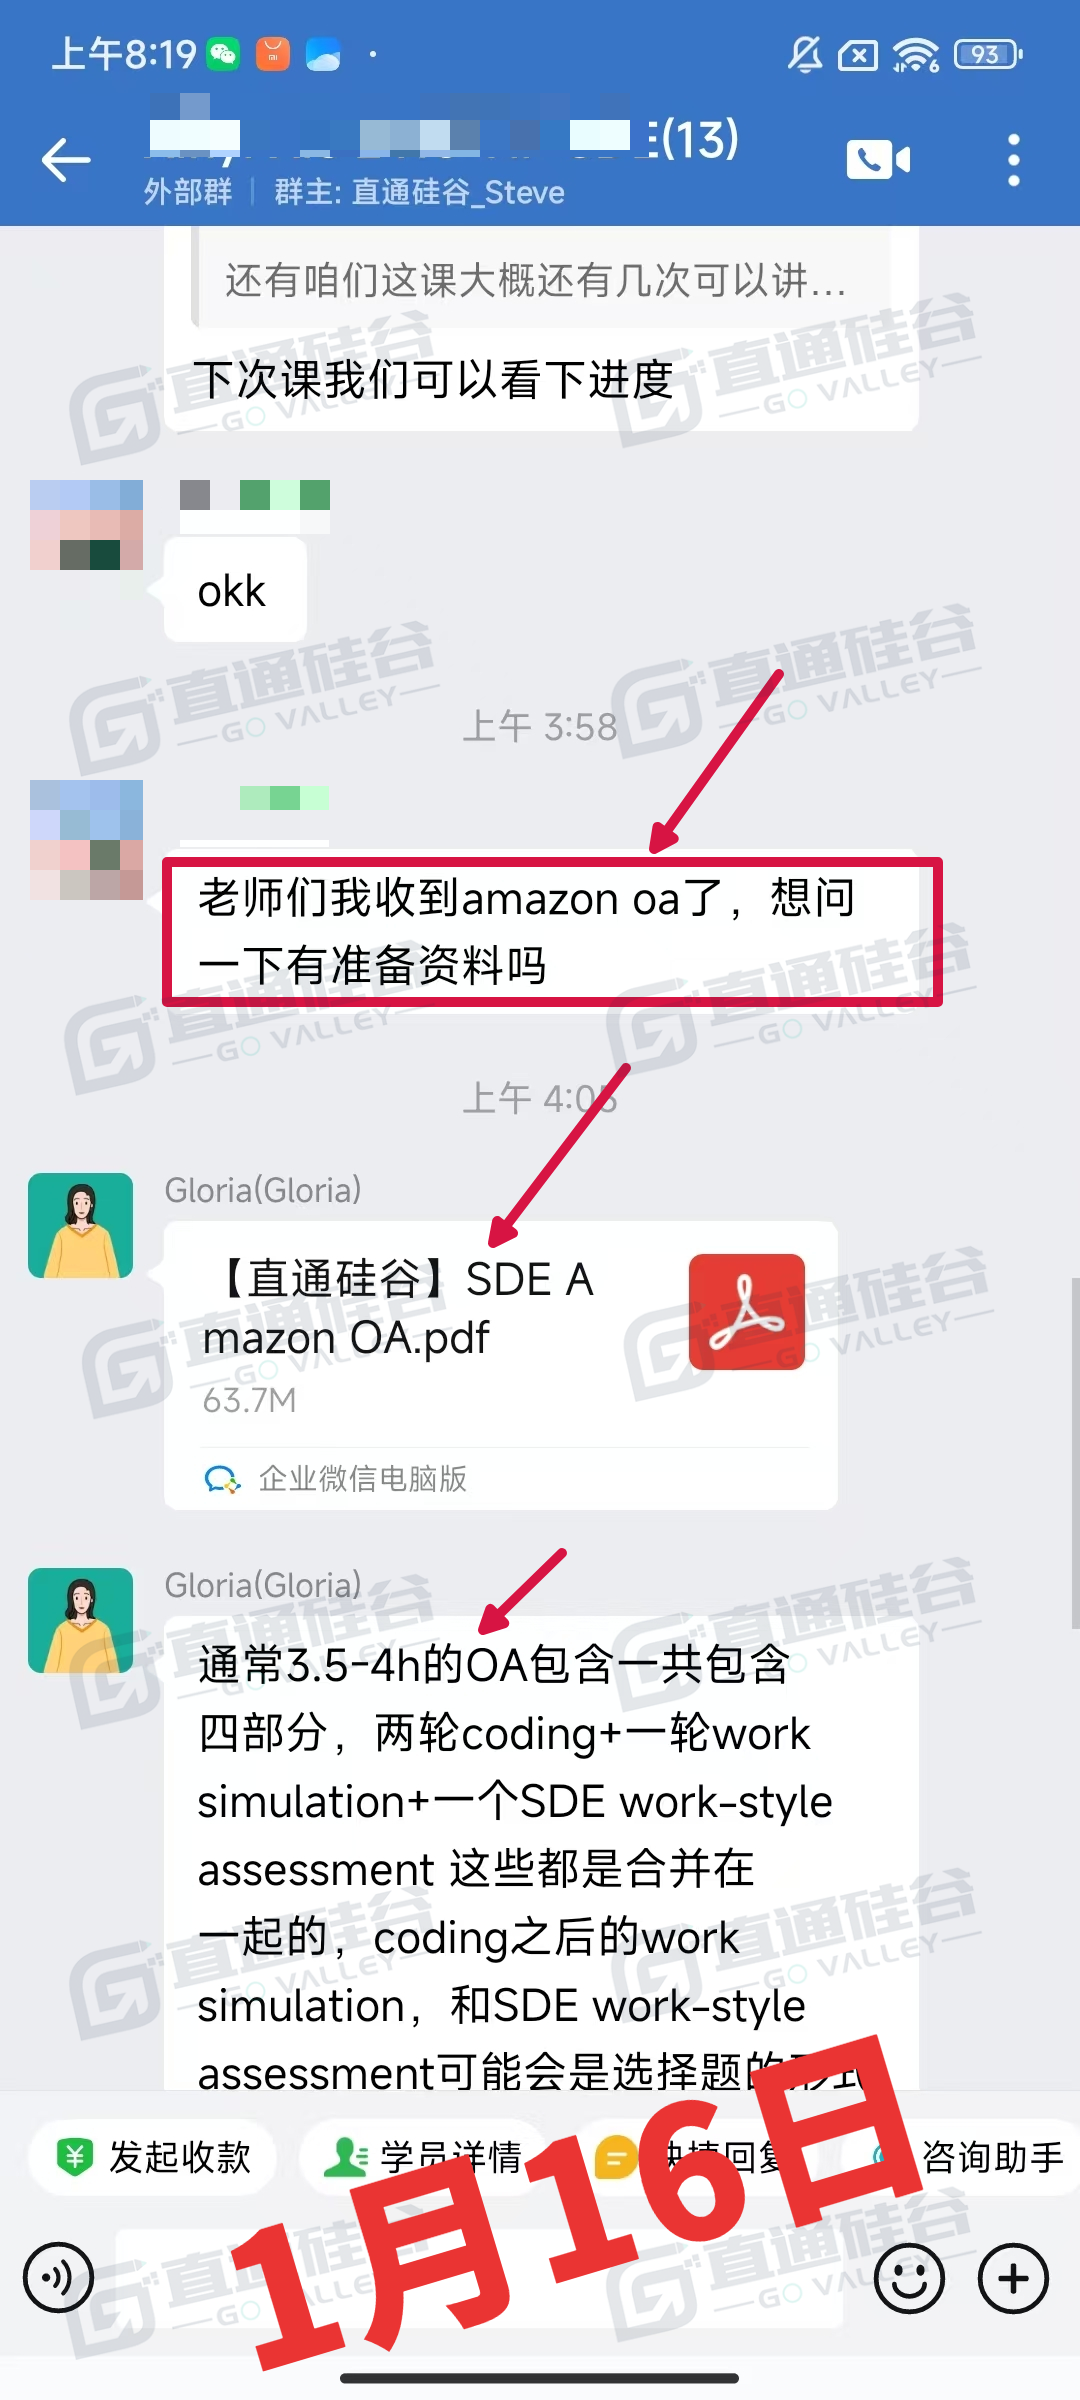Tap Gloria's avatar beside the PDF message

81,1226
